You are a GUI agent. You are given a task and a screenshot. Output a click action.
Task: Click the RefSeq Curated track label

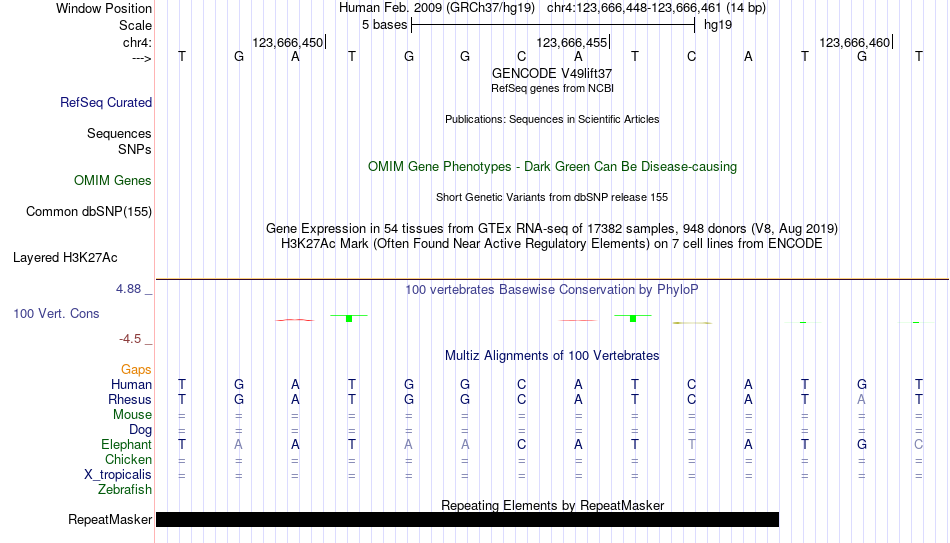pos(106,102)
